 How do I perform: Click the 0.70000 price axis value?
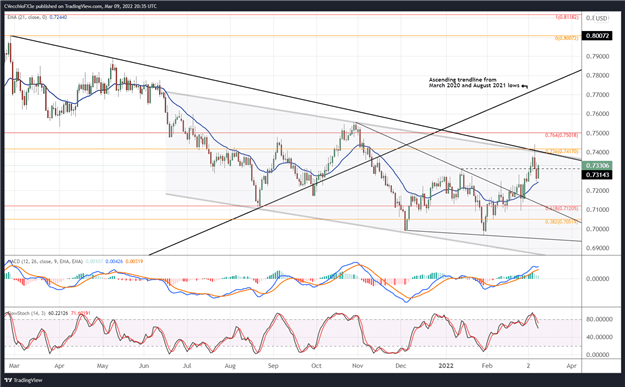tap(597, 229)
